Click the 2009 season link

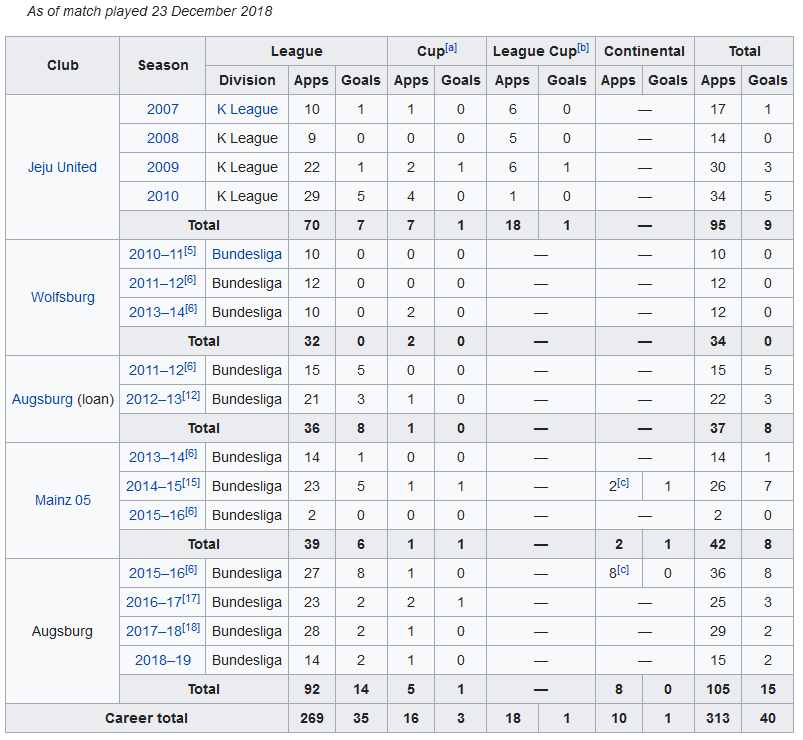point(162,167)
